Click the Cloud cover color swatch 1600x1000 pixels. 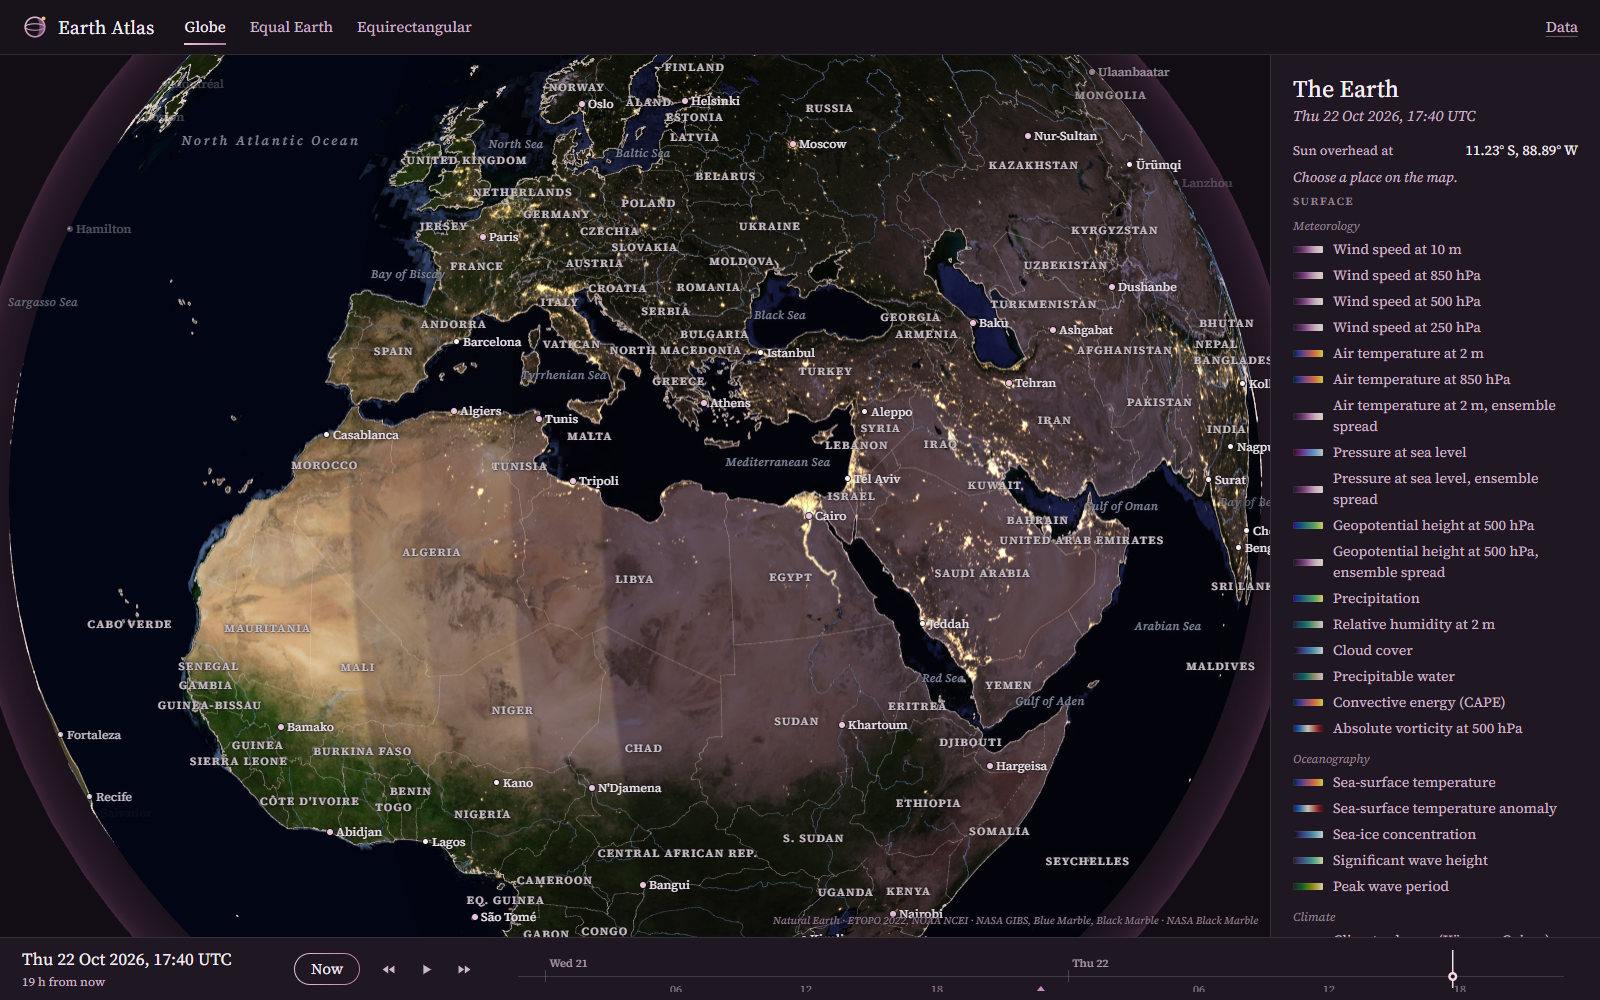(1308, 650)
